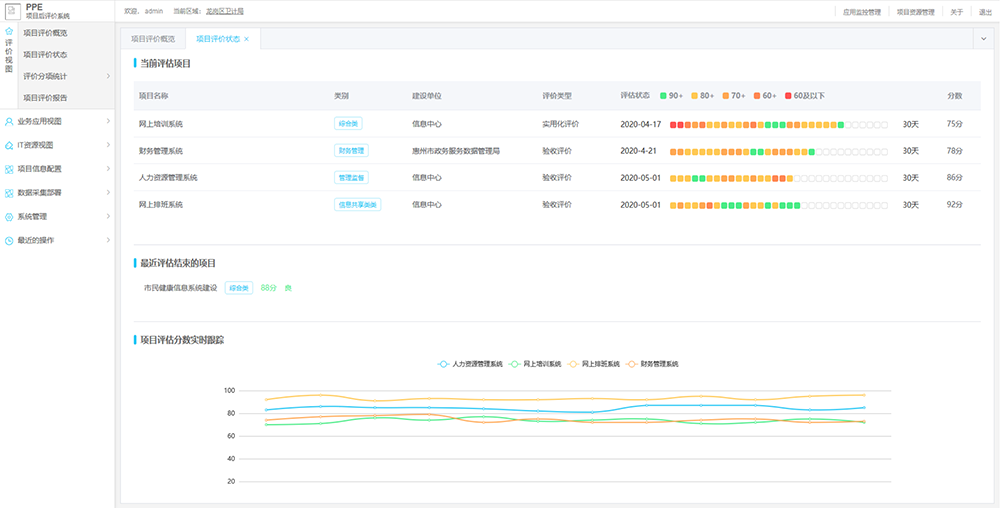1000x508 pixels.
Task: Click the 88分 score text
Action: 268,288
